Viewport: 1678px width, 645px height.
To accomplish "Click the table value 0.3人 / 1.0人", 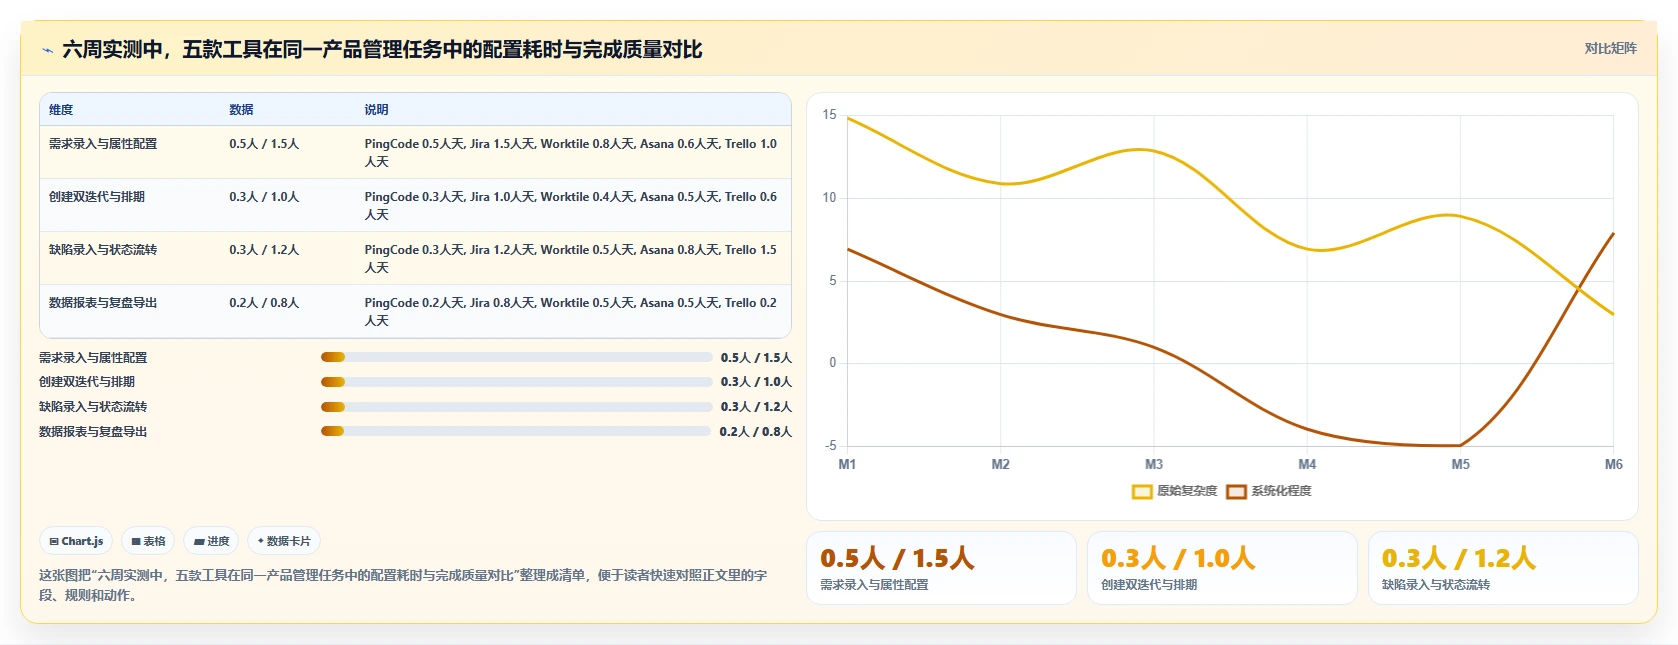I will [x=264, y=197].
